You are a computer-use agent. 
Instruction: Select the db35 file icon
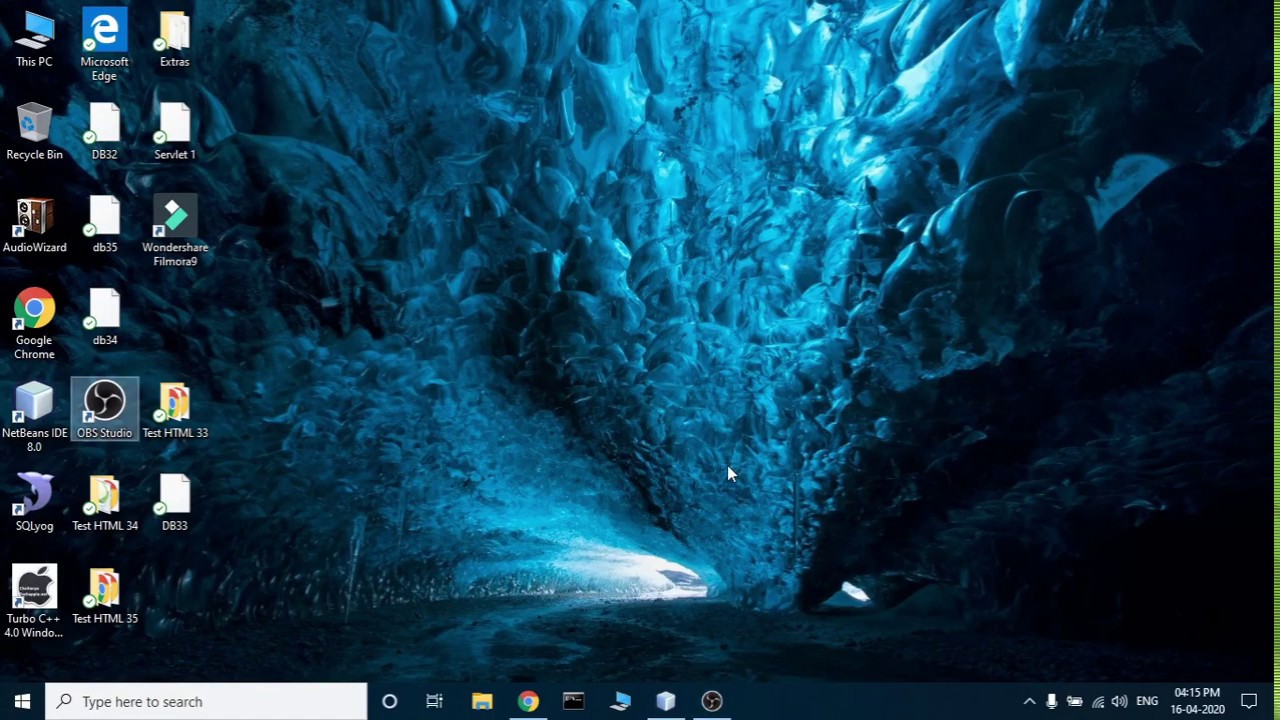coord(104,225)
